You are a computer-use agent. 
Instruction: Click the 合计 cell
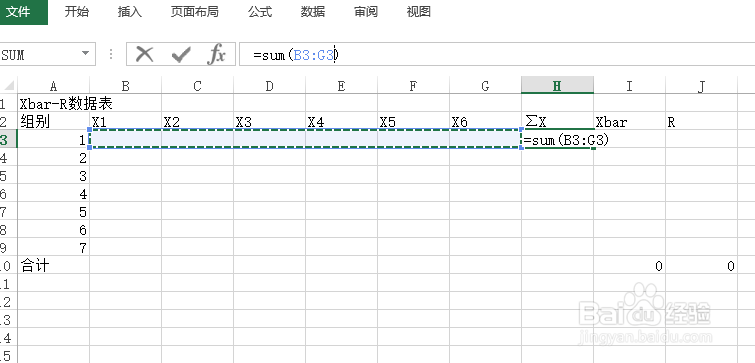(x=53, y=265)
